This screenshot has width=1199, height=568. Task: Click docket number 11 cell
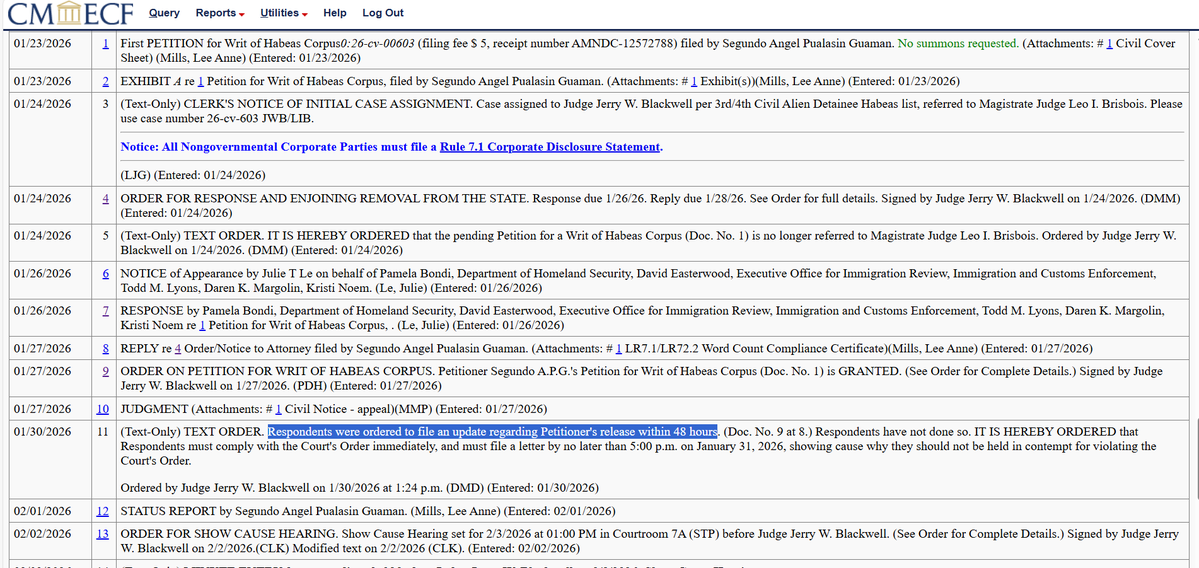[x=102, y=460]
